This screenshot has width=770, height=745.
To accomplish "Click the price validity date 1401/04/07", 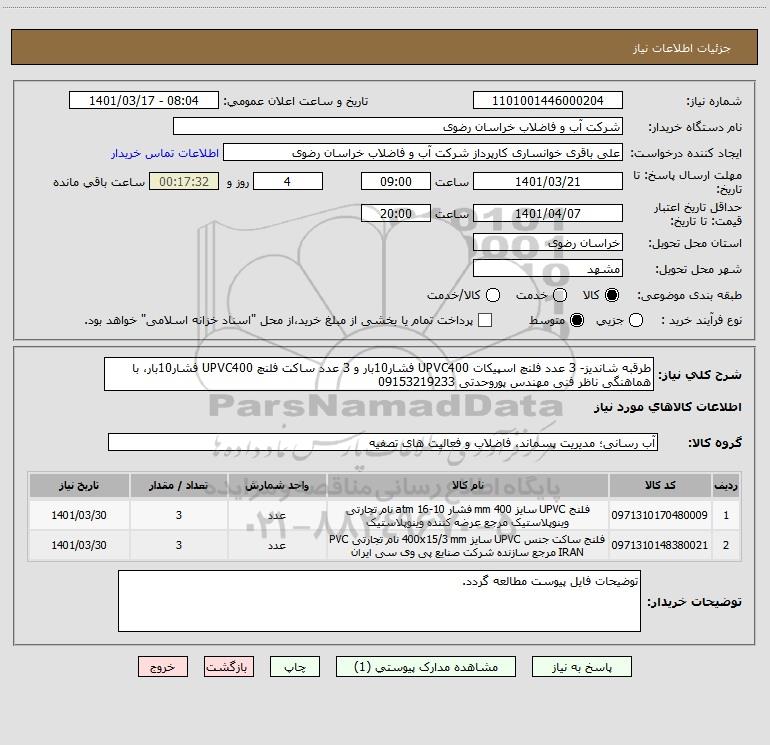I will 548,213.
